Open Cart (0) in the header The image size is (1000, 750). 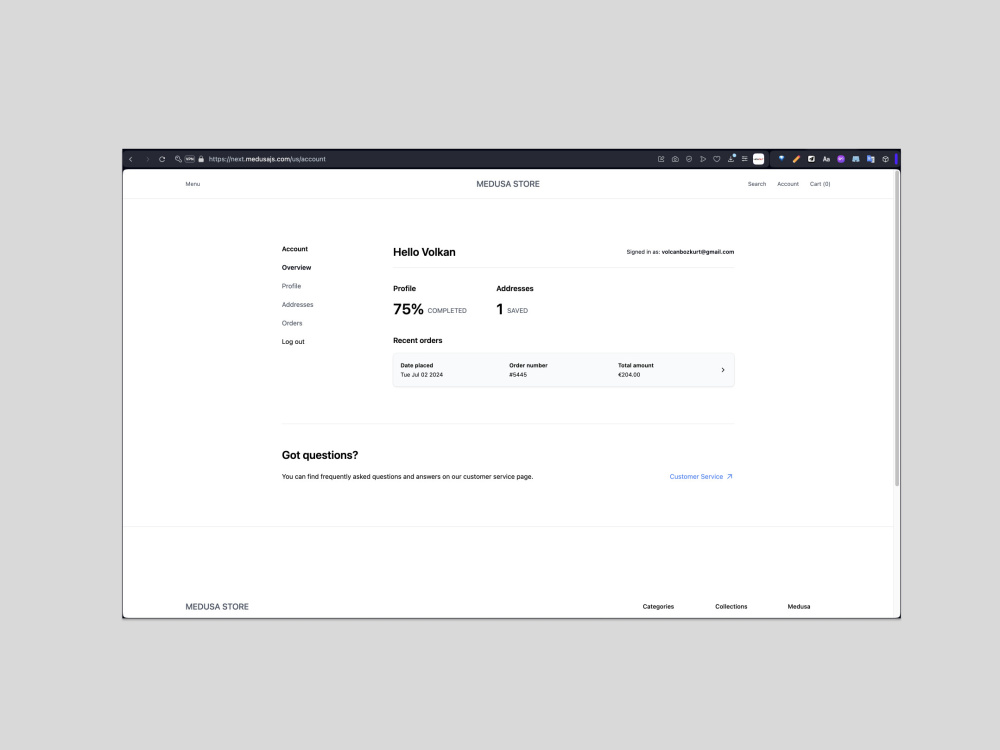[820, 184]
